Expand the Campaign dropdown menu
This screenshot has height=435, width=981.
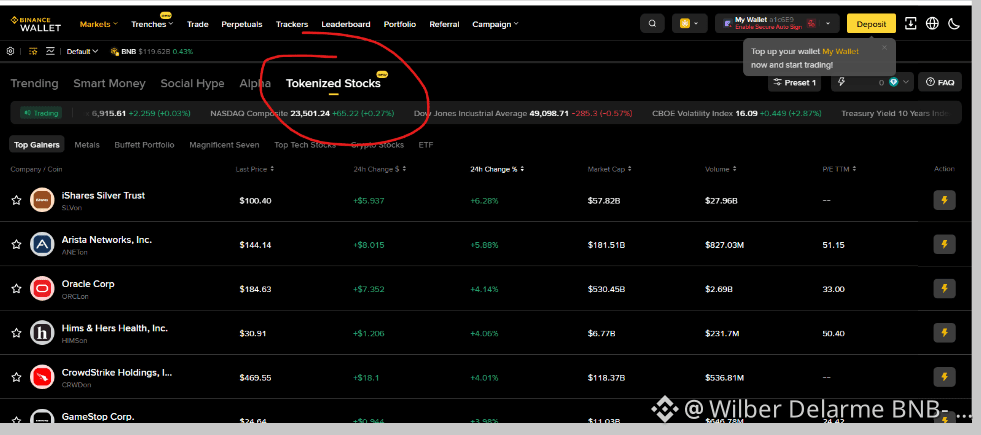tap(495, 24)
